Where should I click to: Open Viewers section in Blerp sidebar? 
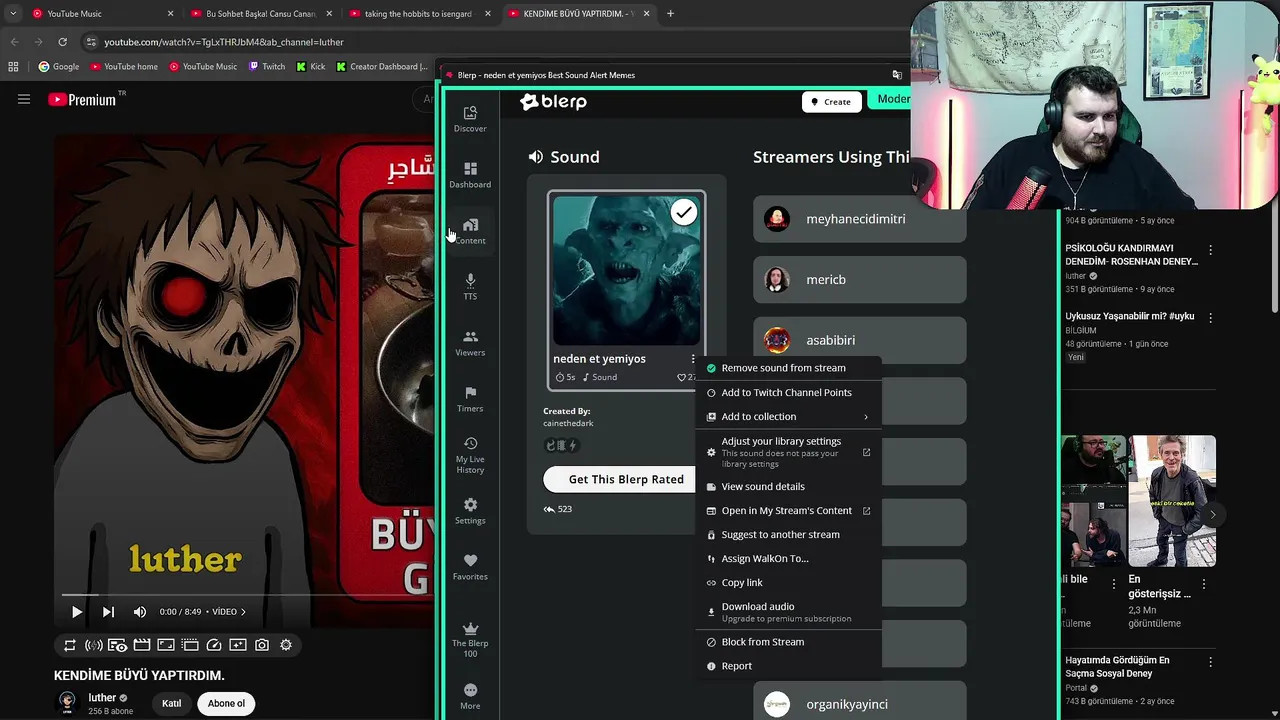point(470,342)
